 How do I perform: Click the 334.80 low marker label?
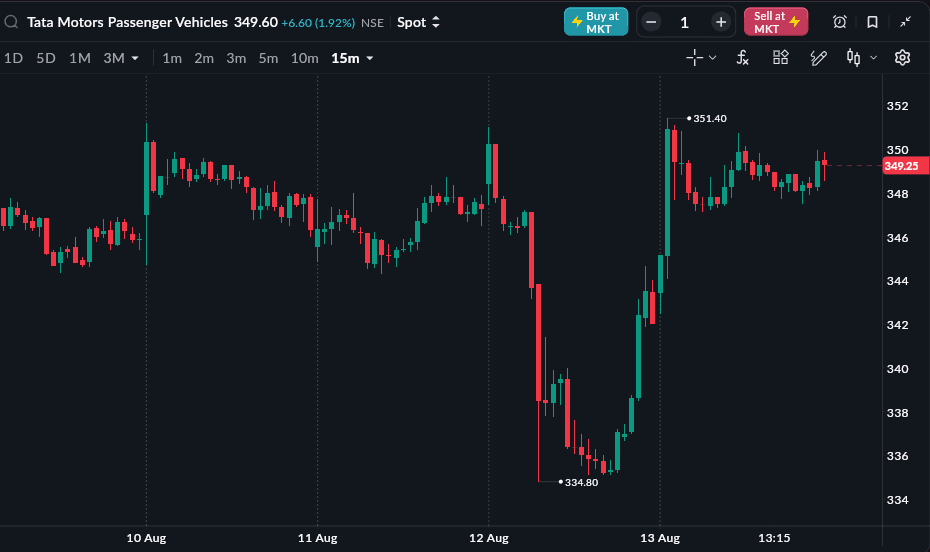coord(581,483)
